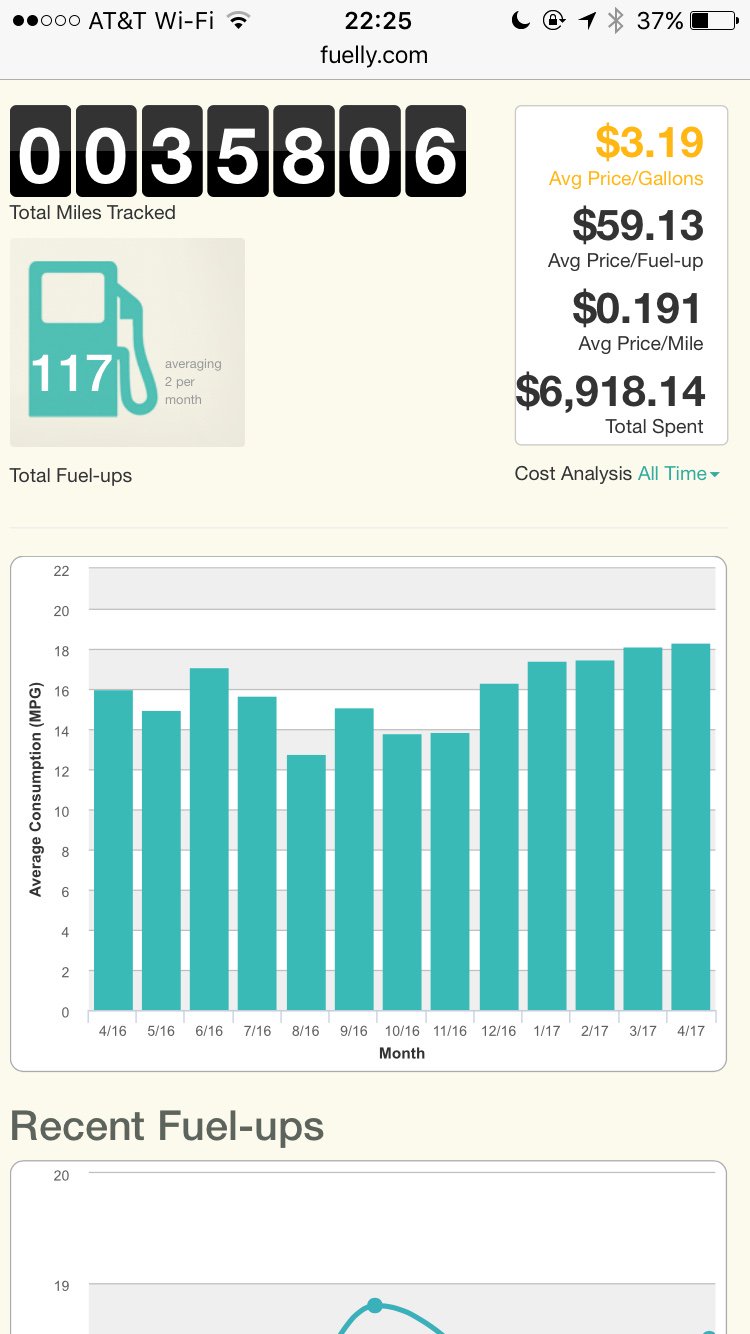Select the 4/17 bar in chart

click(x=690, y=827)
